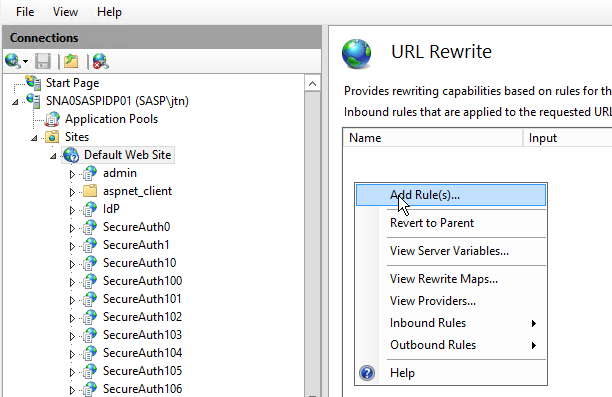Image resolution: width=612 pixels, height=397 pixels.
Task: Click the aspnet_client folder icon
Action: click(90, 191)
